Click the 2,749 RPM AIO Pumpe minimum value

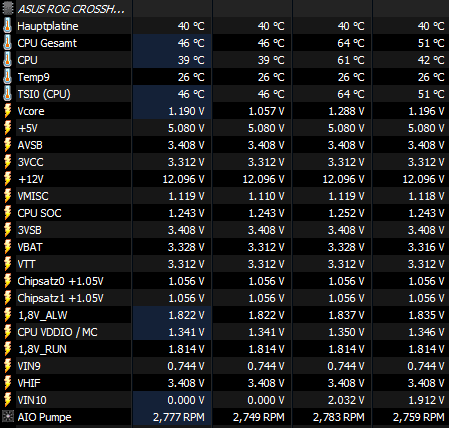pos(259,417)
